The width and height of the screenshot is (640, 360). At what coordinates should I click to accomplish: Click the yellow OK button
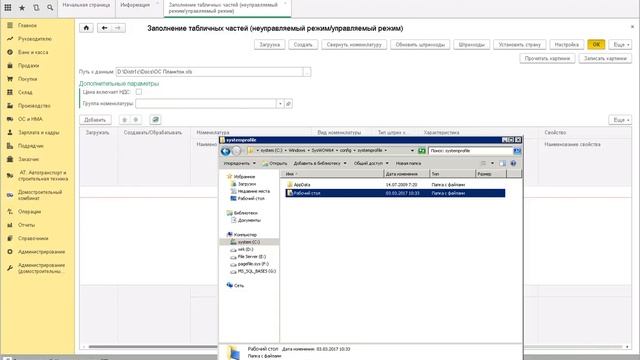(596, 44)
